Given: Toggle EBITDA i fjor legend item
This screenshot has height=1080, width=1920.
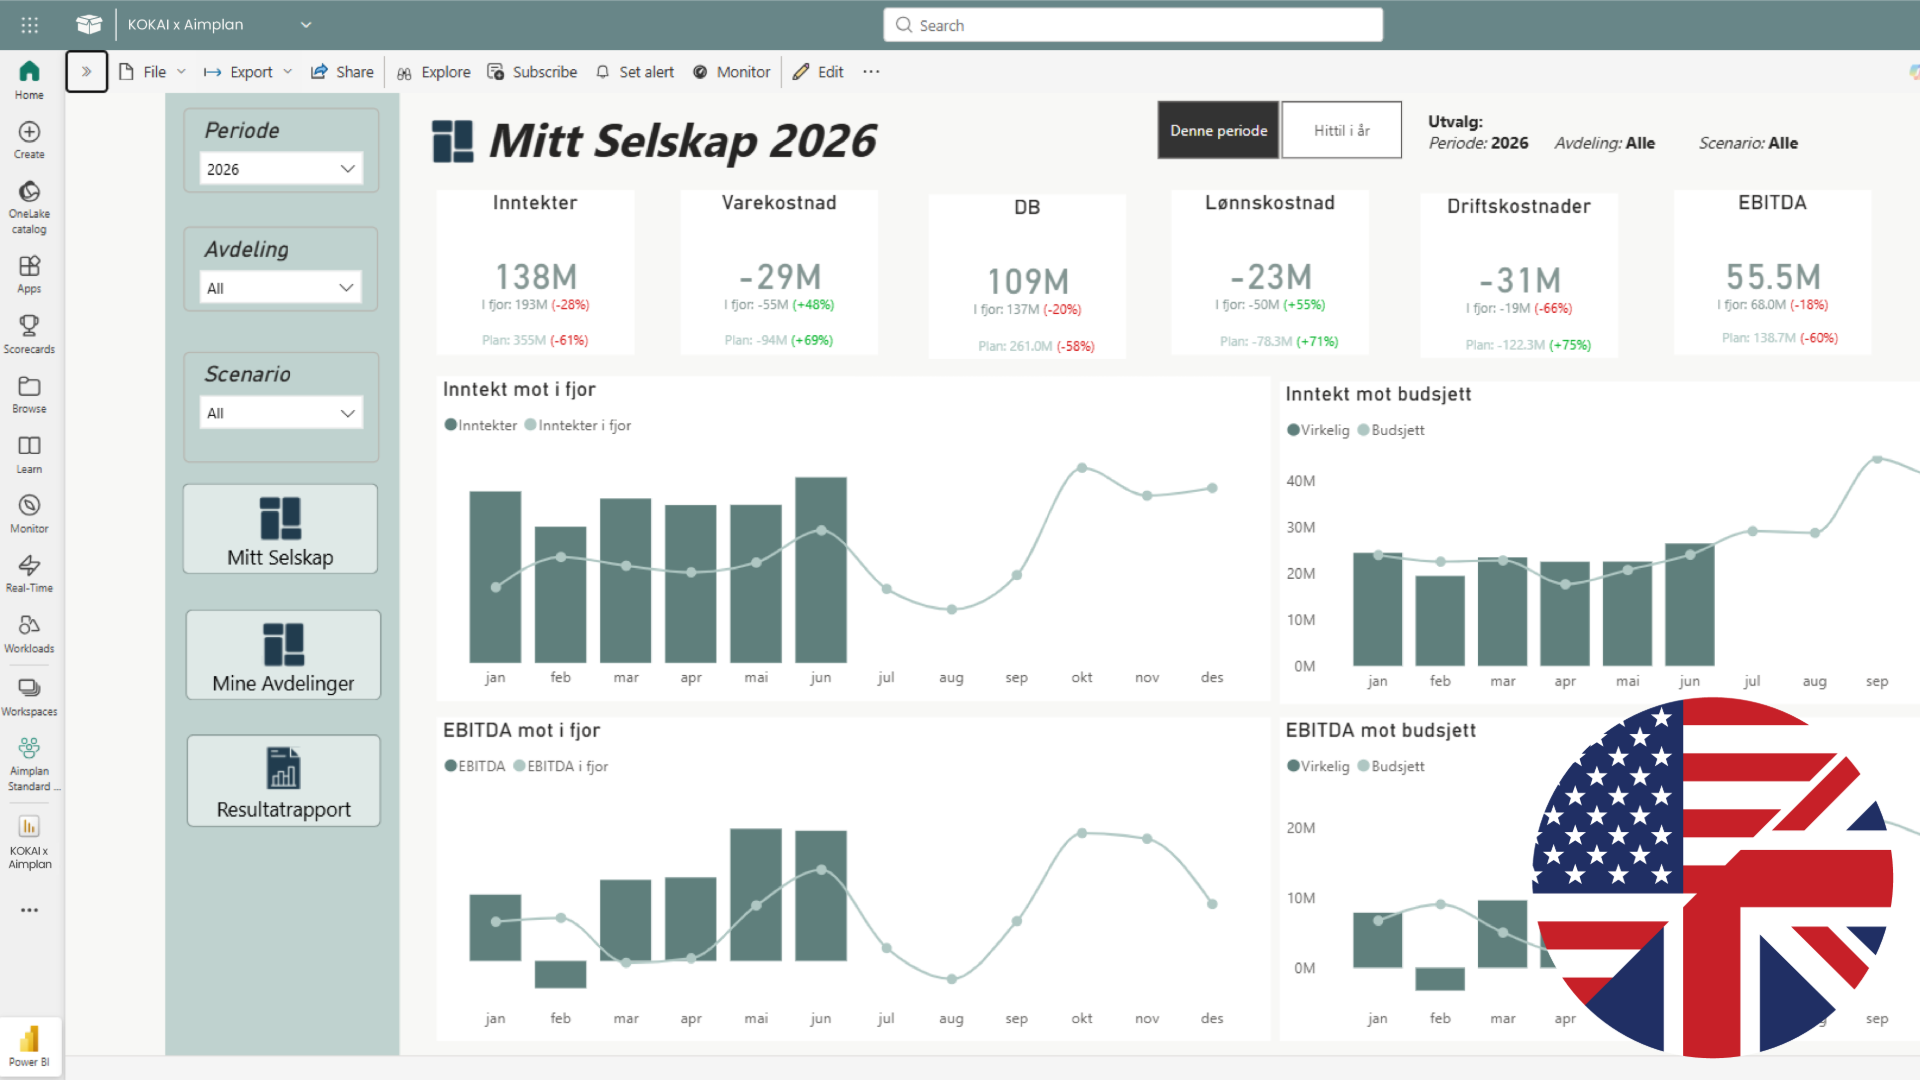Looking at the screenshot, I should tap(561, 766).
